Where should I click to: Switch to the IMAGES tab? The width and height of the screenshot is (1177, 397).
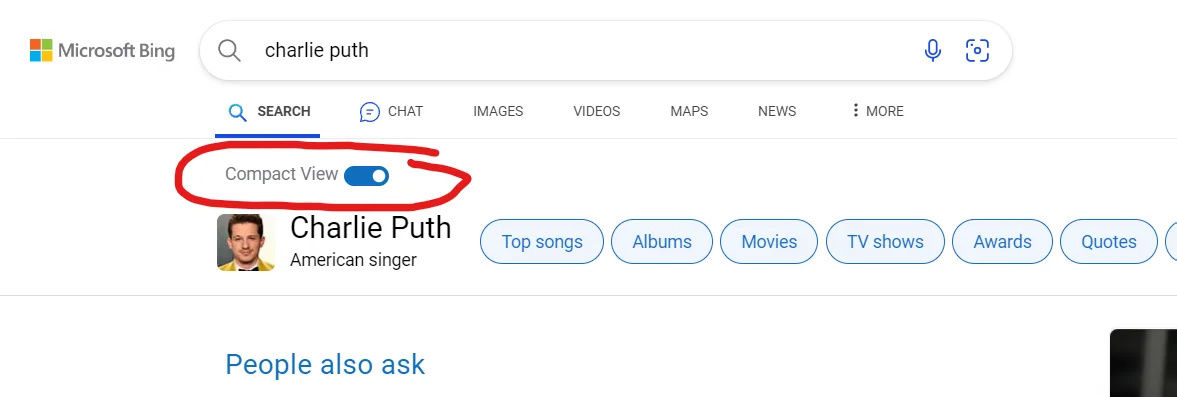498,111
